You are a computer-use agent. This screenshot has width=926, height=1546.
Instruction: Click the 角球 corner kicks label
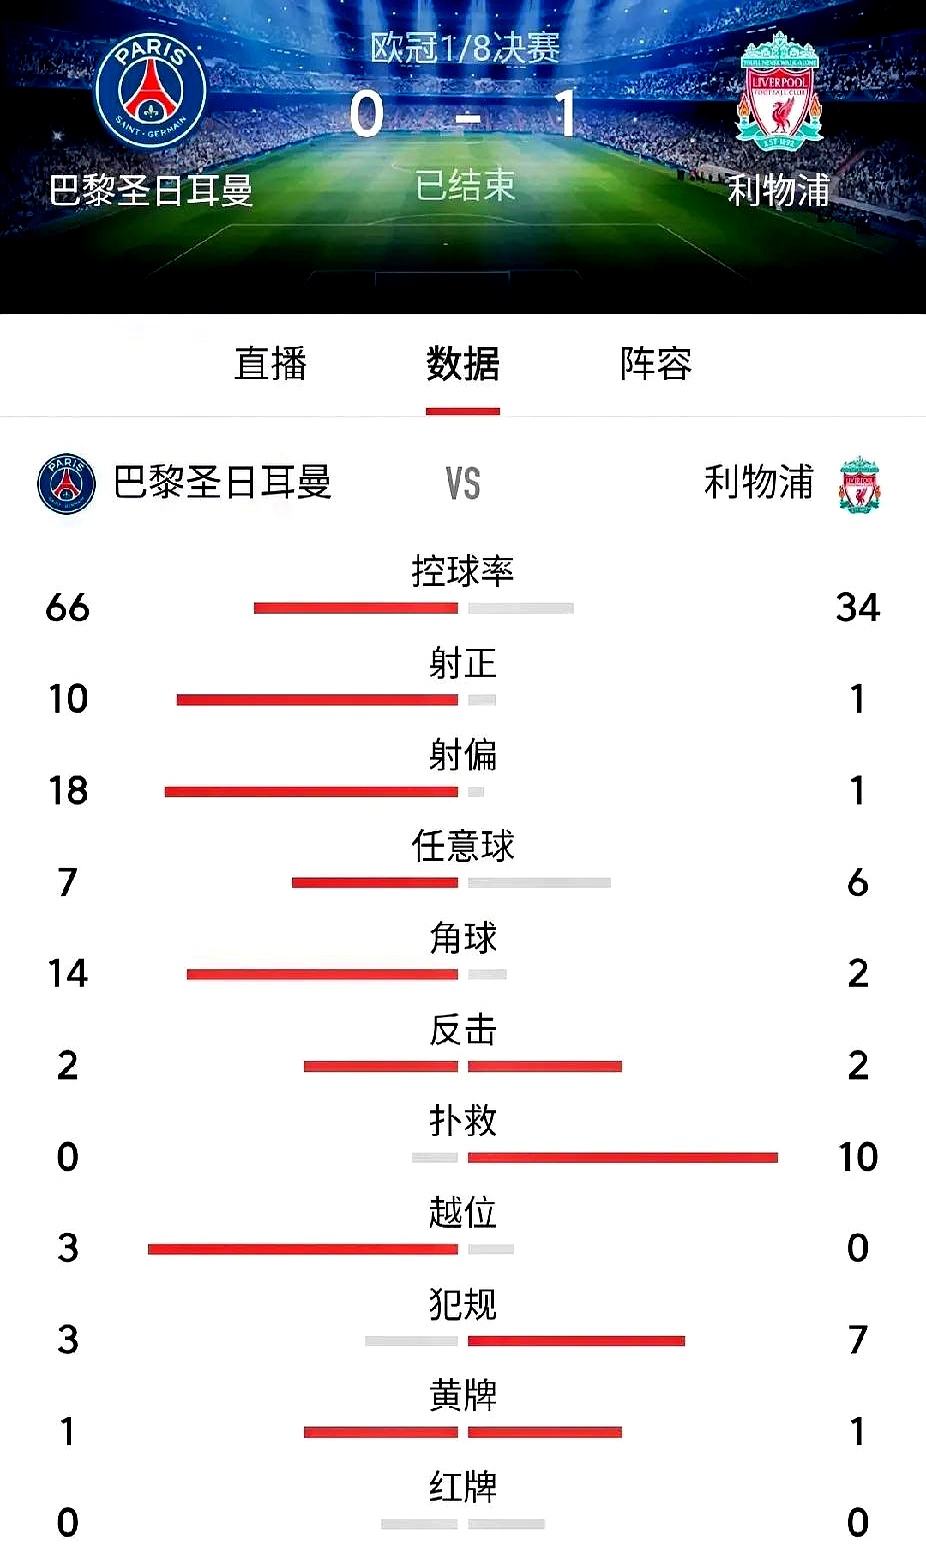(463, 938)
